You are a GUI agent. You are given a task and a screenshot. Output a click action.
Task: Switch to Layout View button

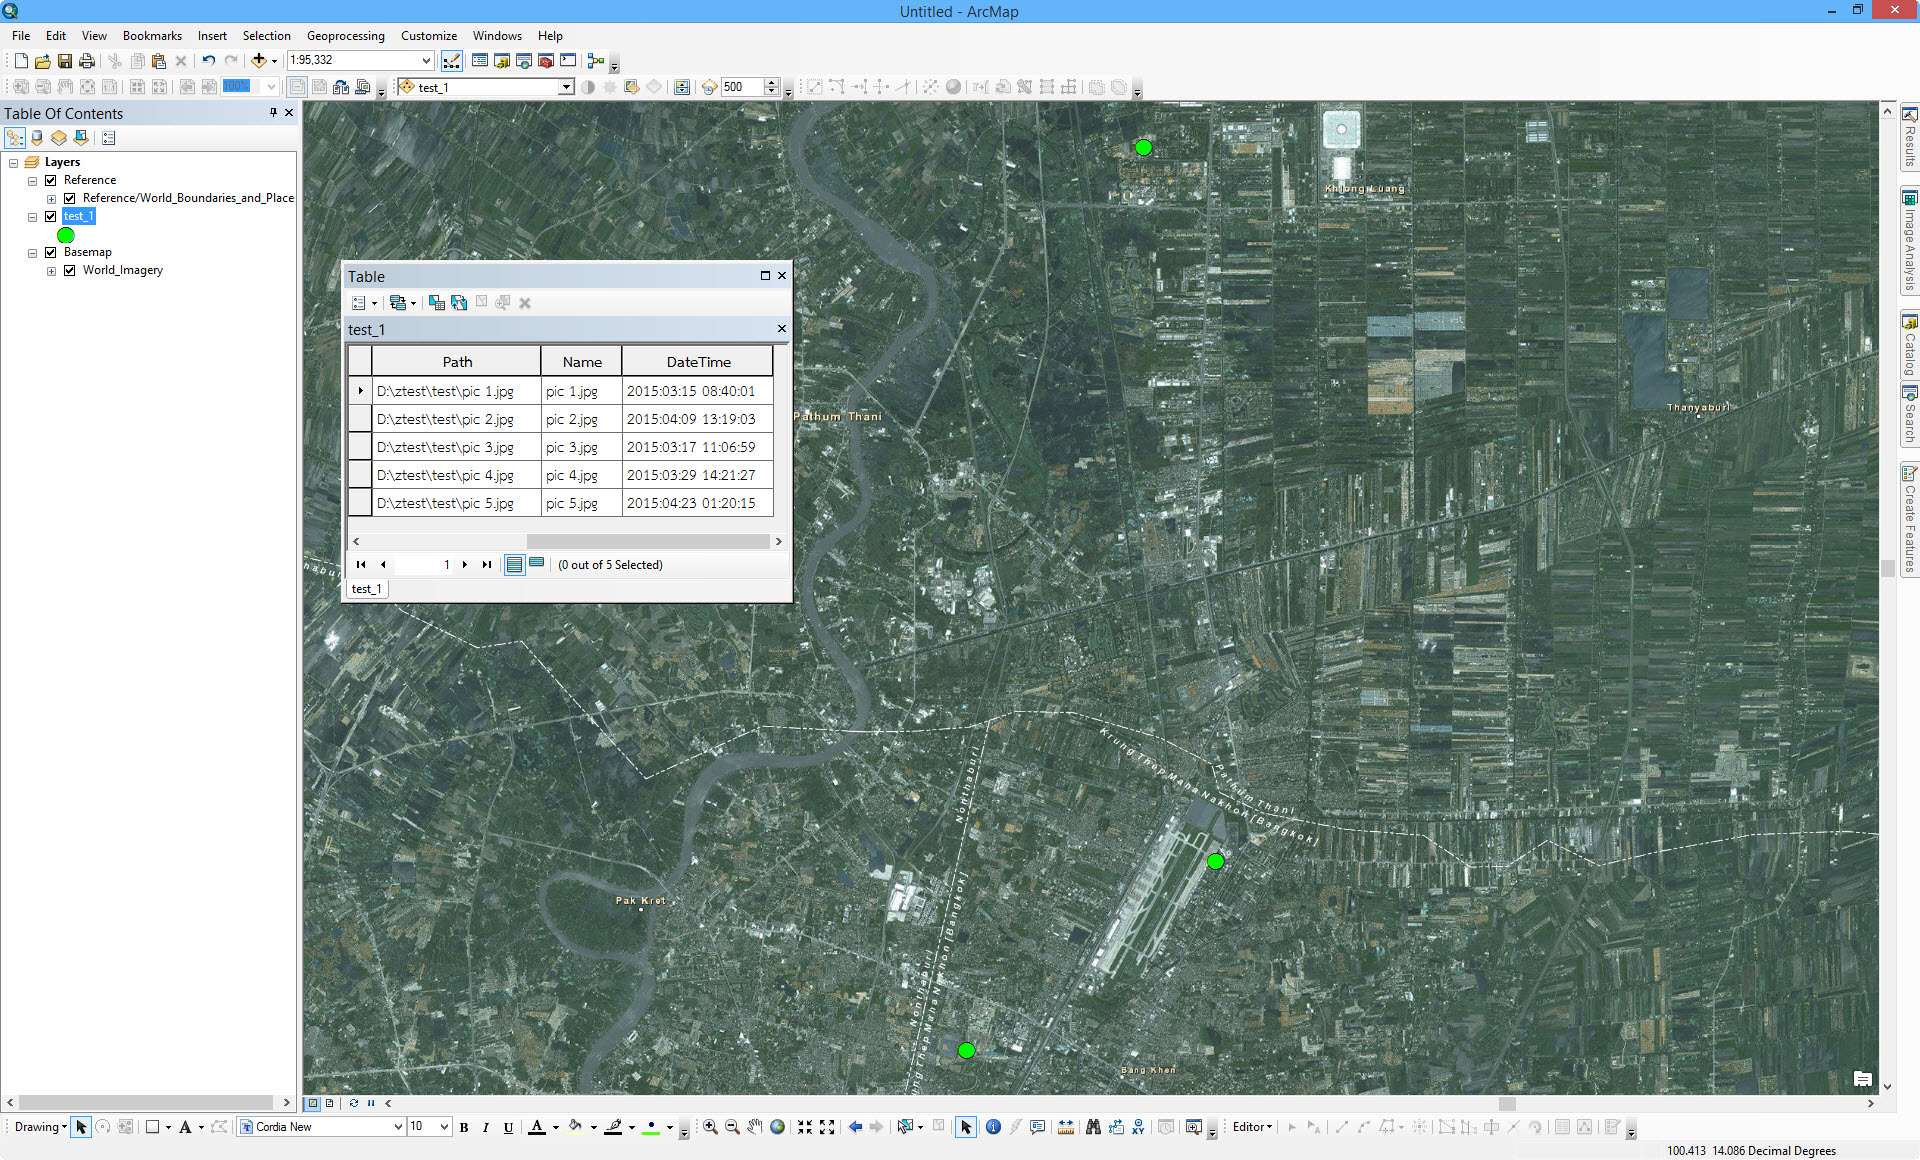click(329, 1103)
